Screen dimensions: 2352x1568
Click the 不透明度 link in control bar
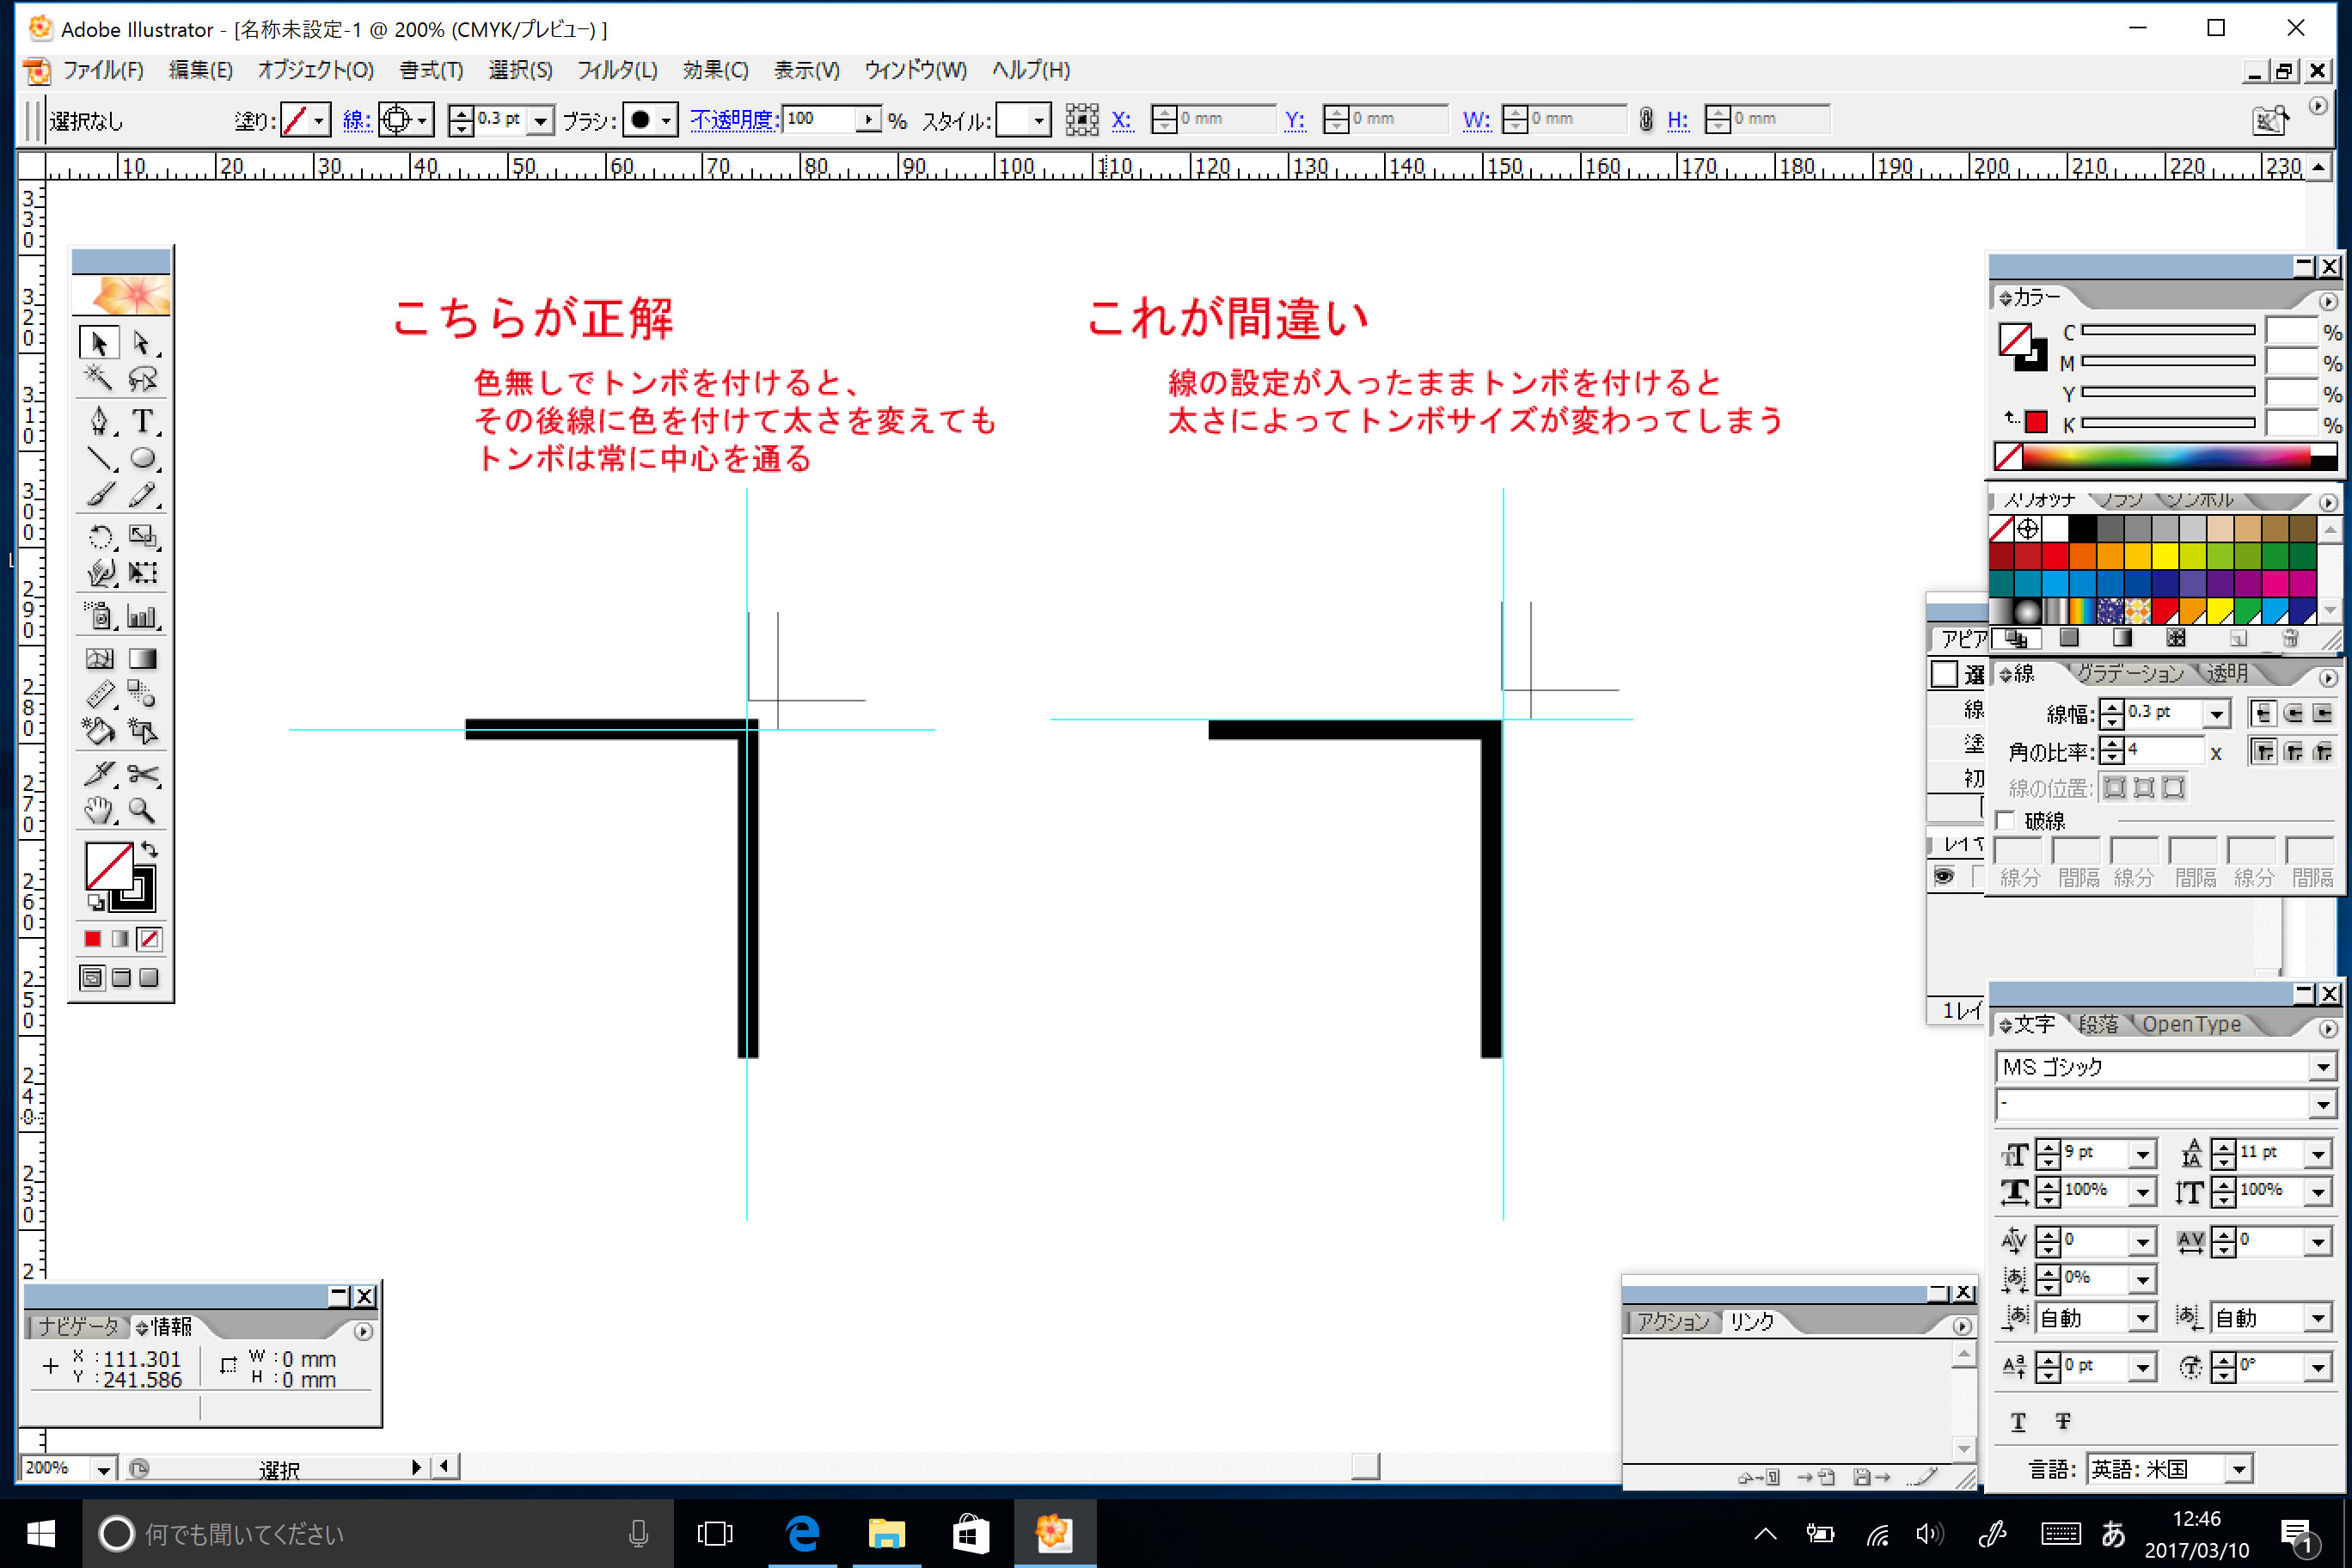[733, 120]
